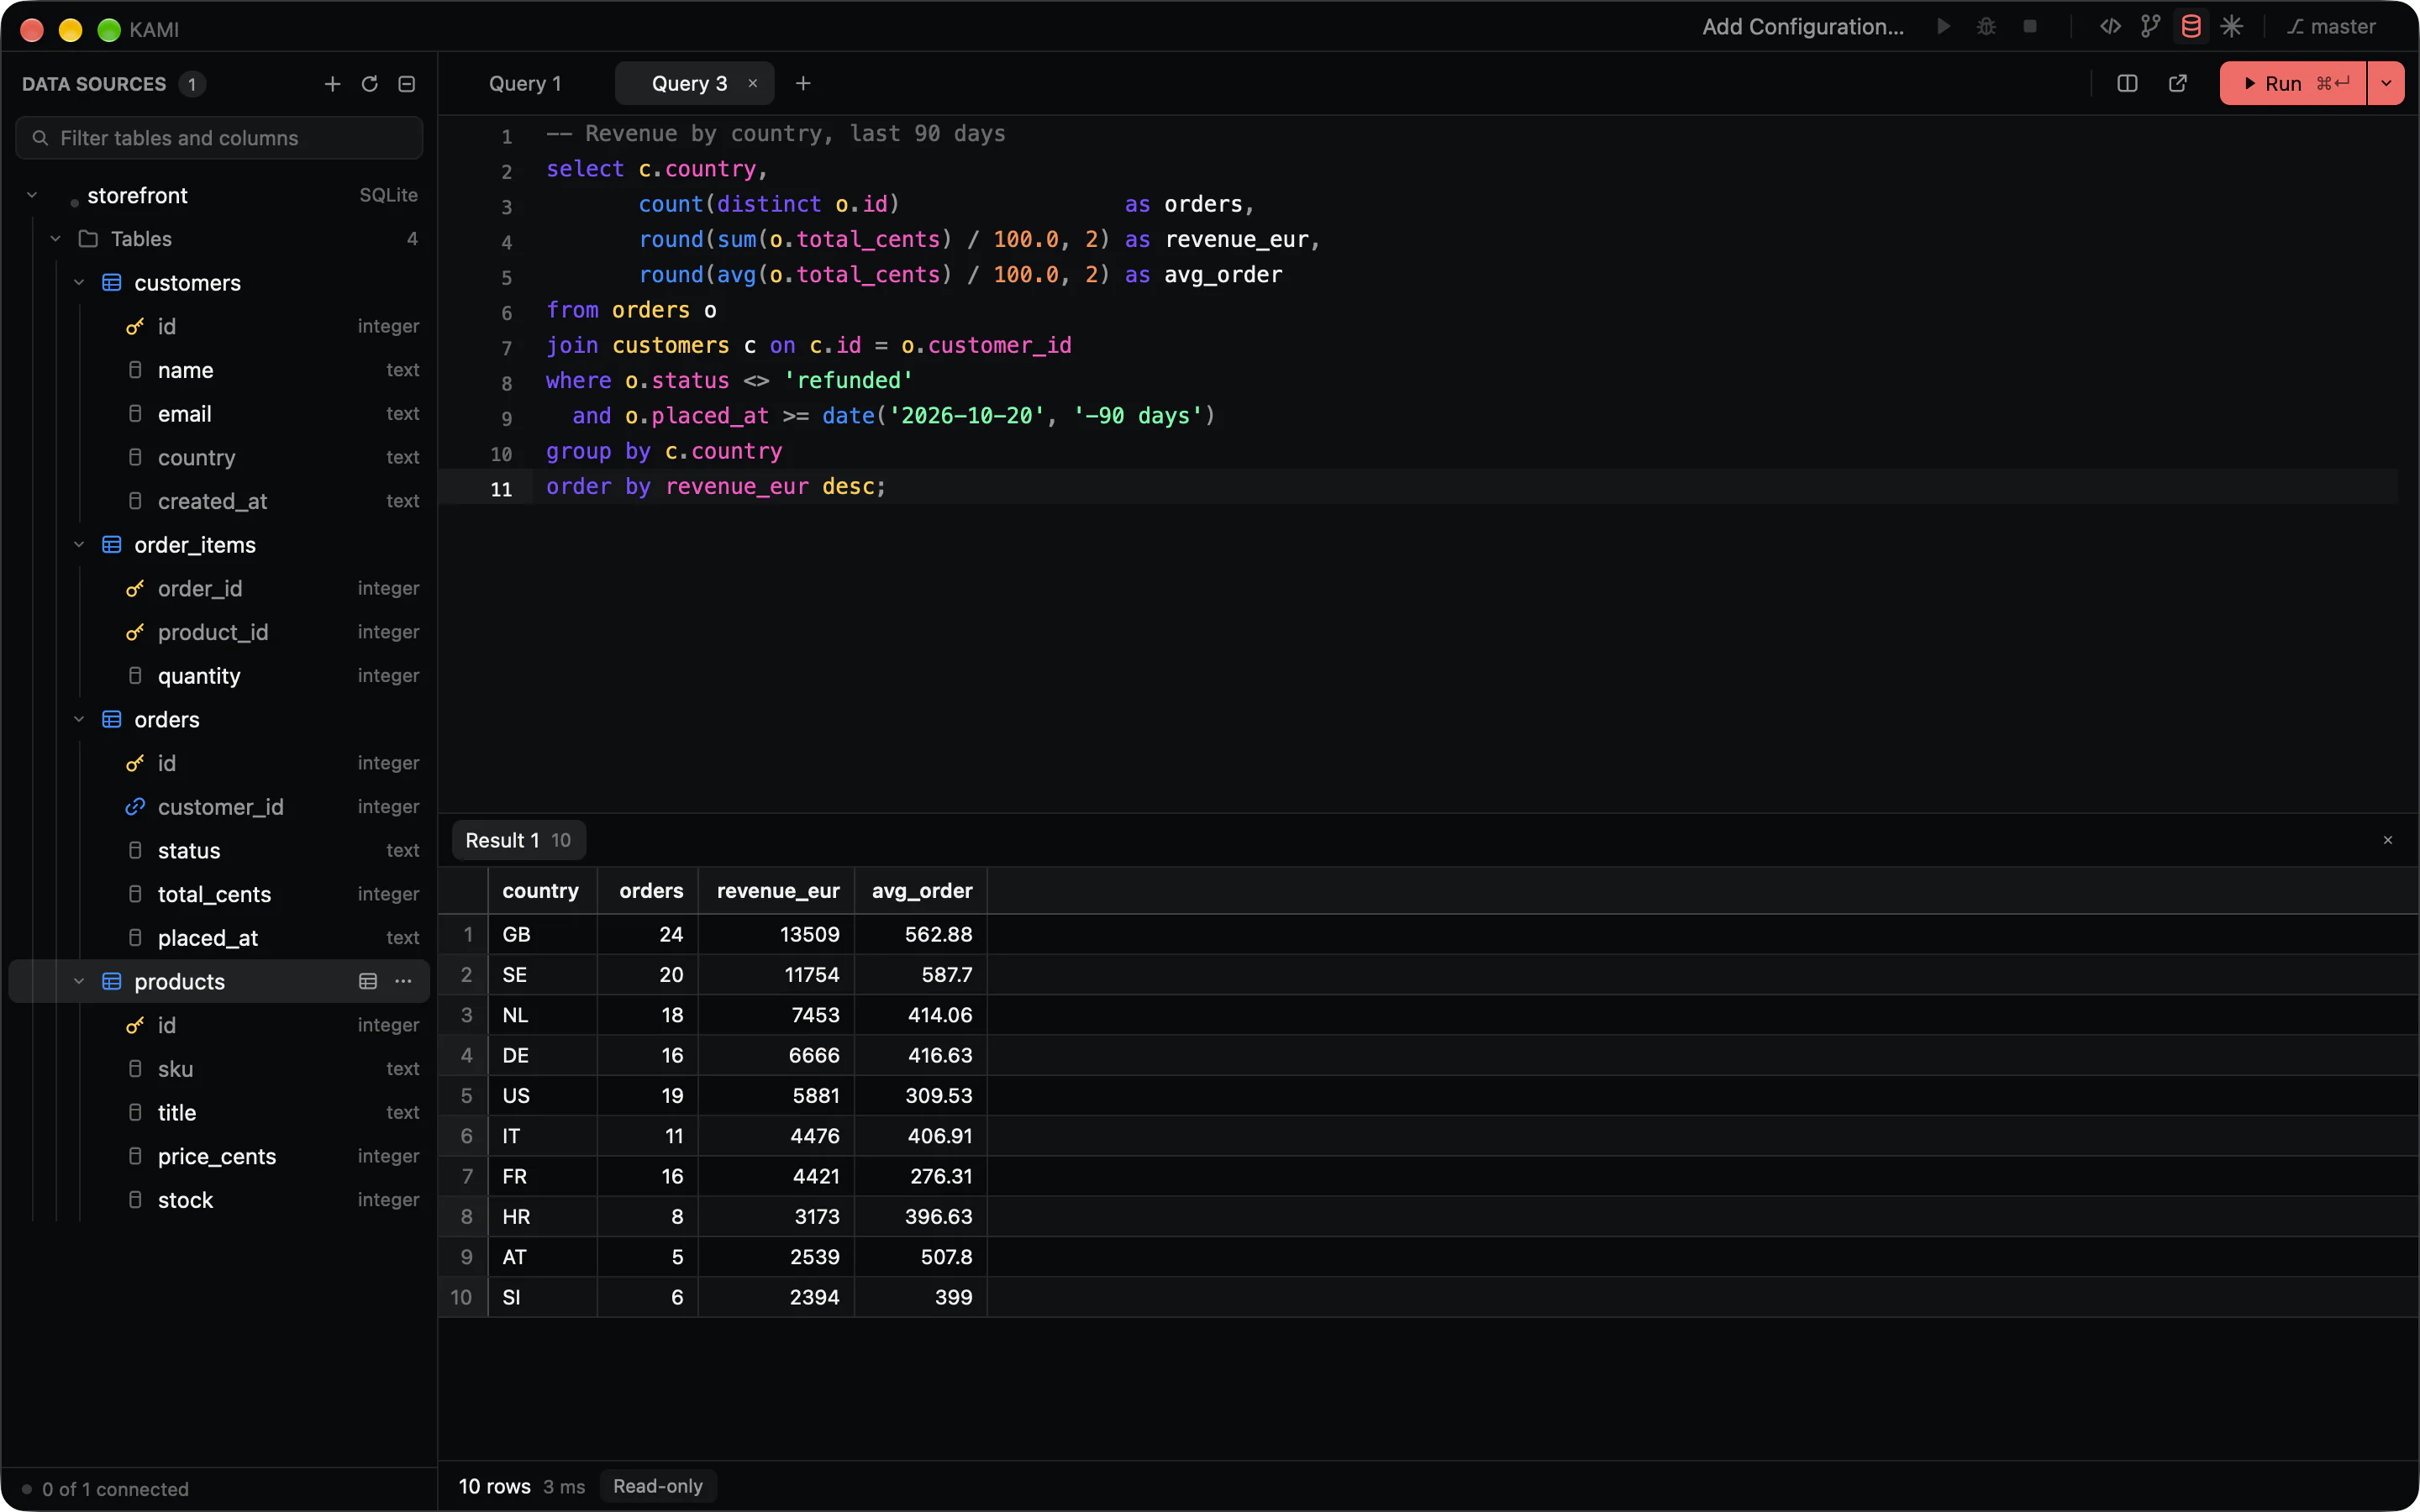Refresh the data sources list

pos(369,84)
